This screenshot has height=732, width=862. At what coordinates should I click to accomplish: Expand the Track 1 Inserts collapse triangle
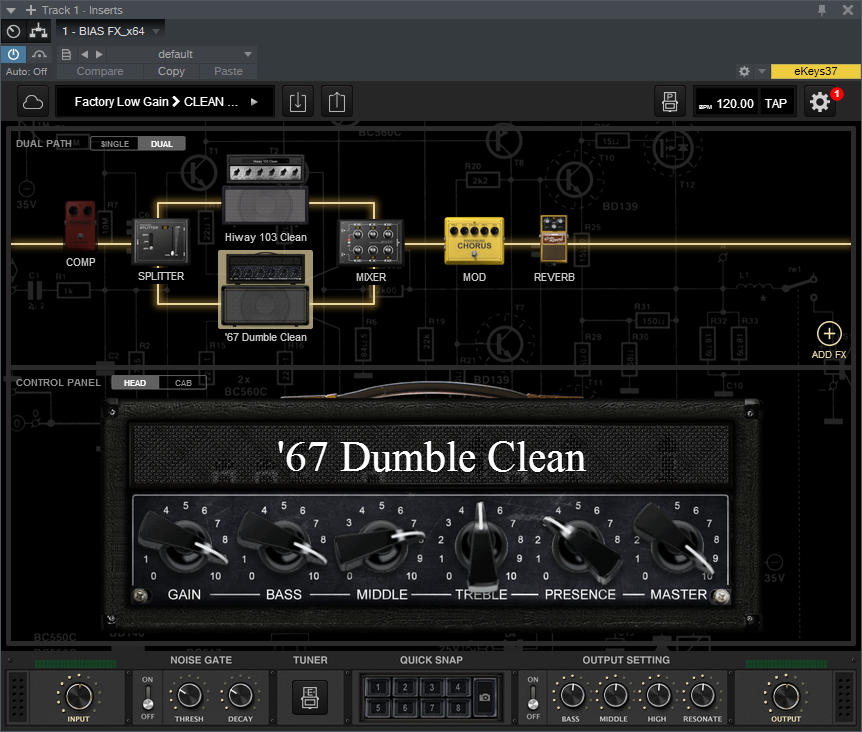10,10
